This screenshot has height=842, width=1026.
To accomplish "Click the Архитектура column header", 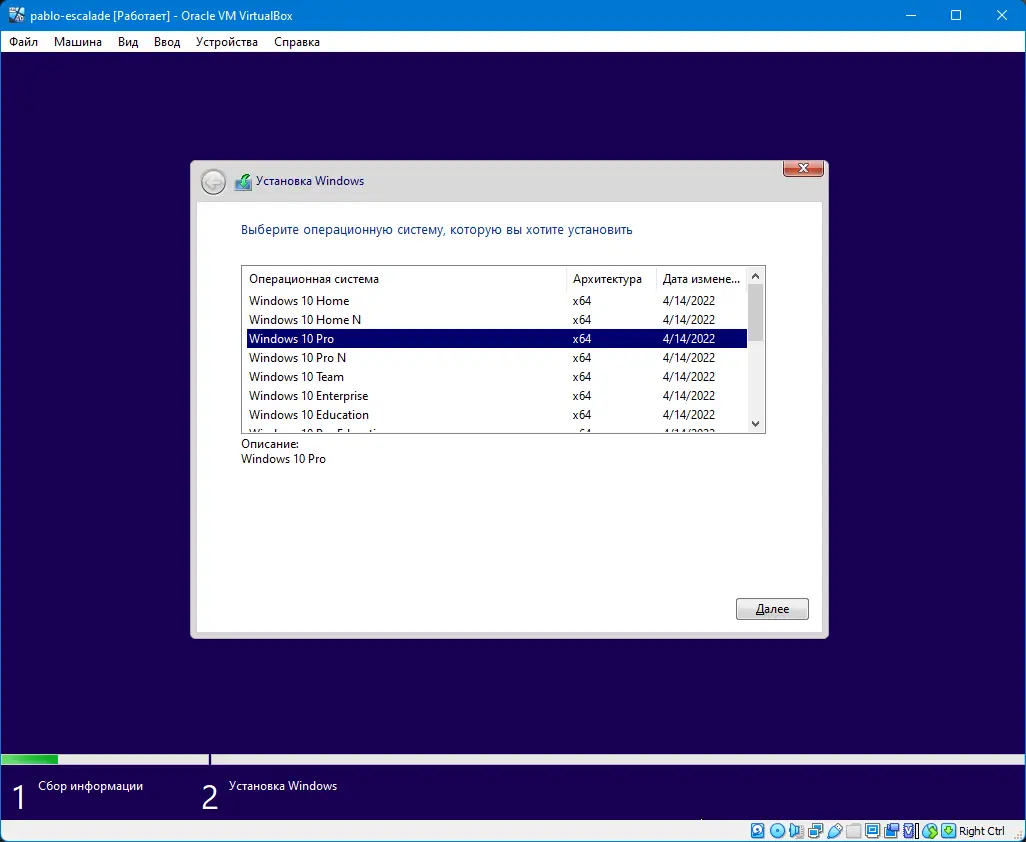I will point(611,279).
